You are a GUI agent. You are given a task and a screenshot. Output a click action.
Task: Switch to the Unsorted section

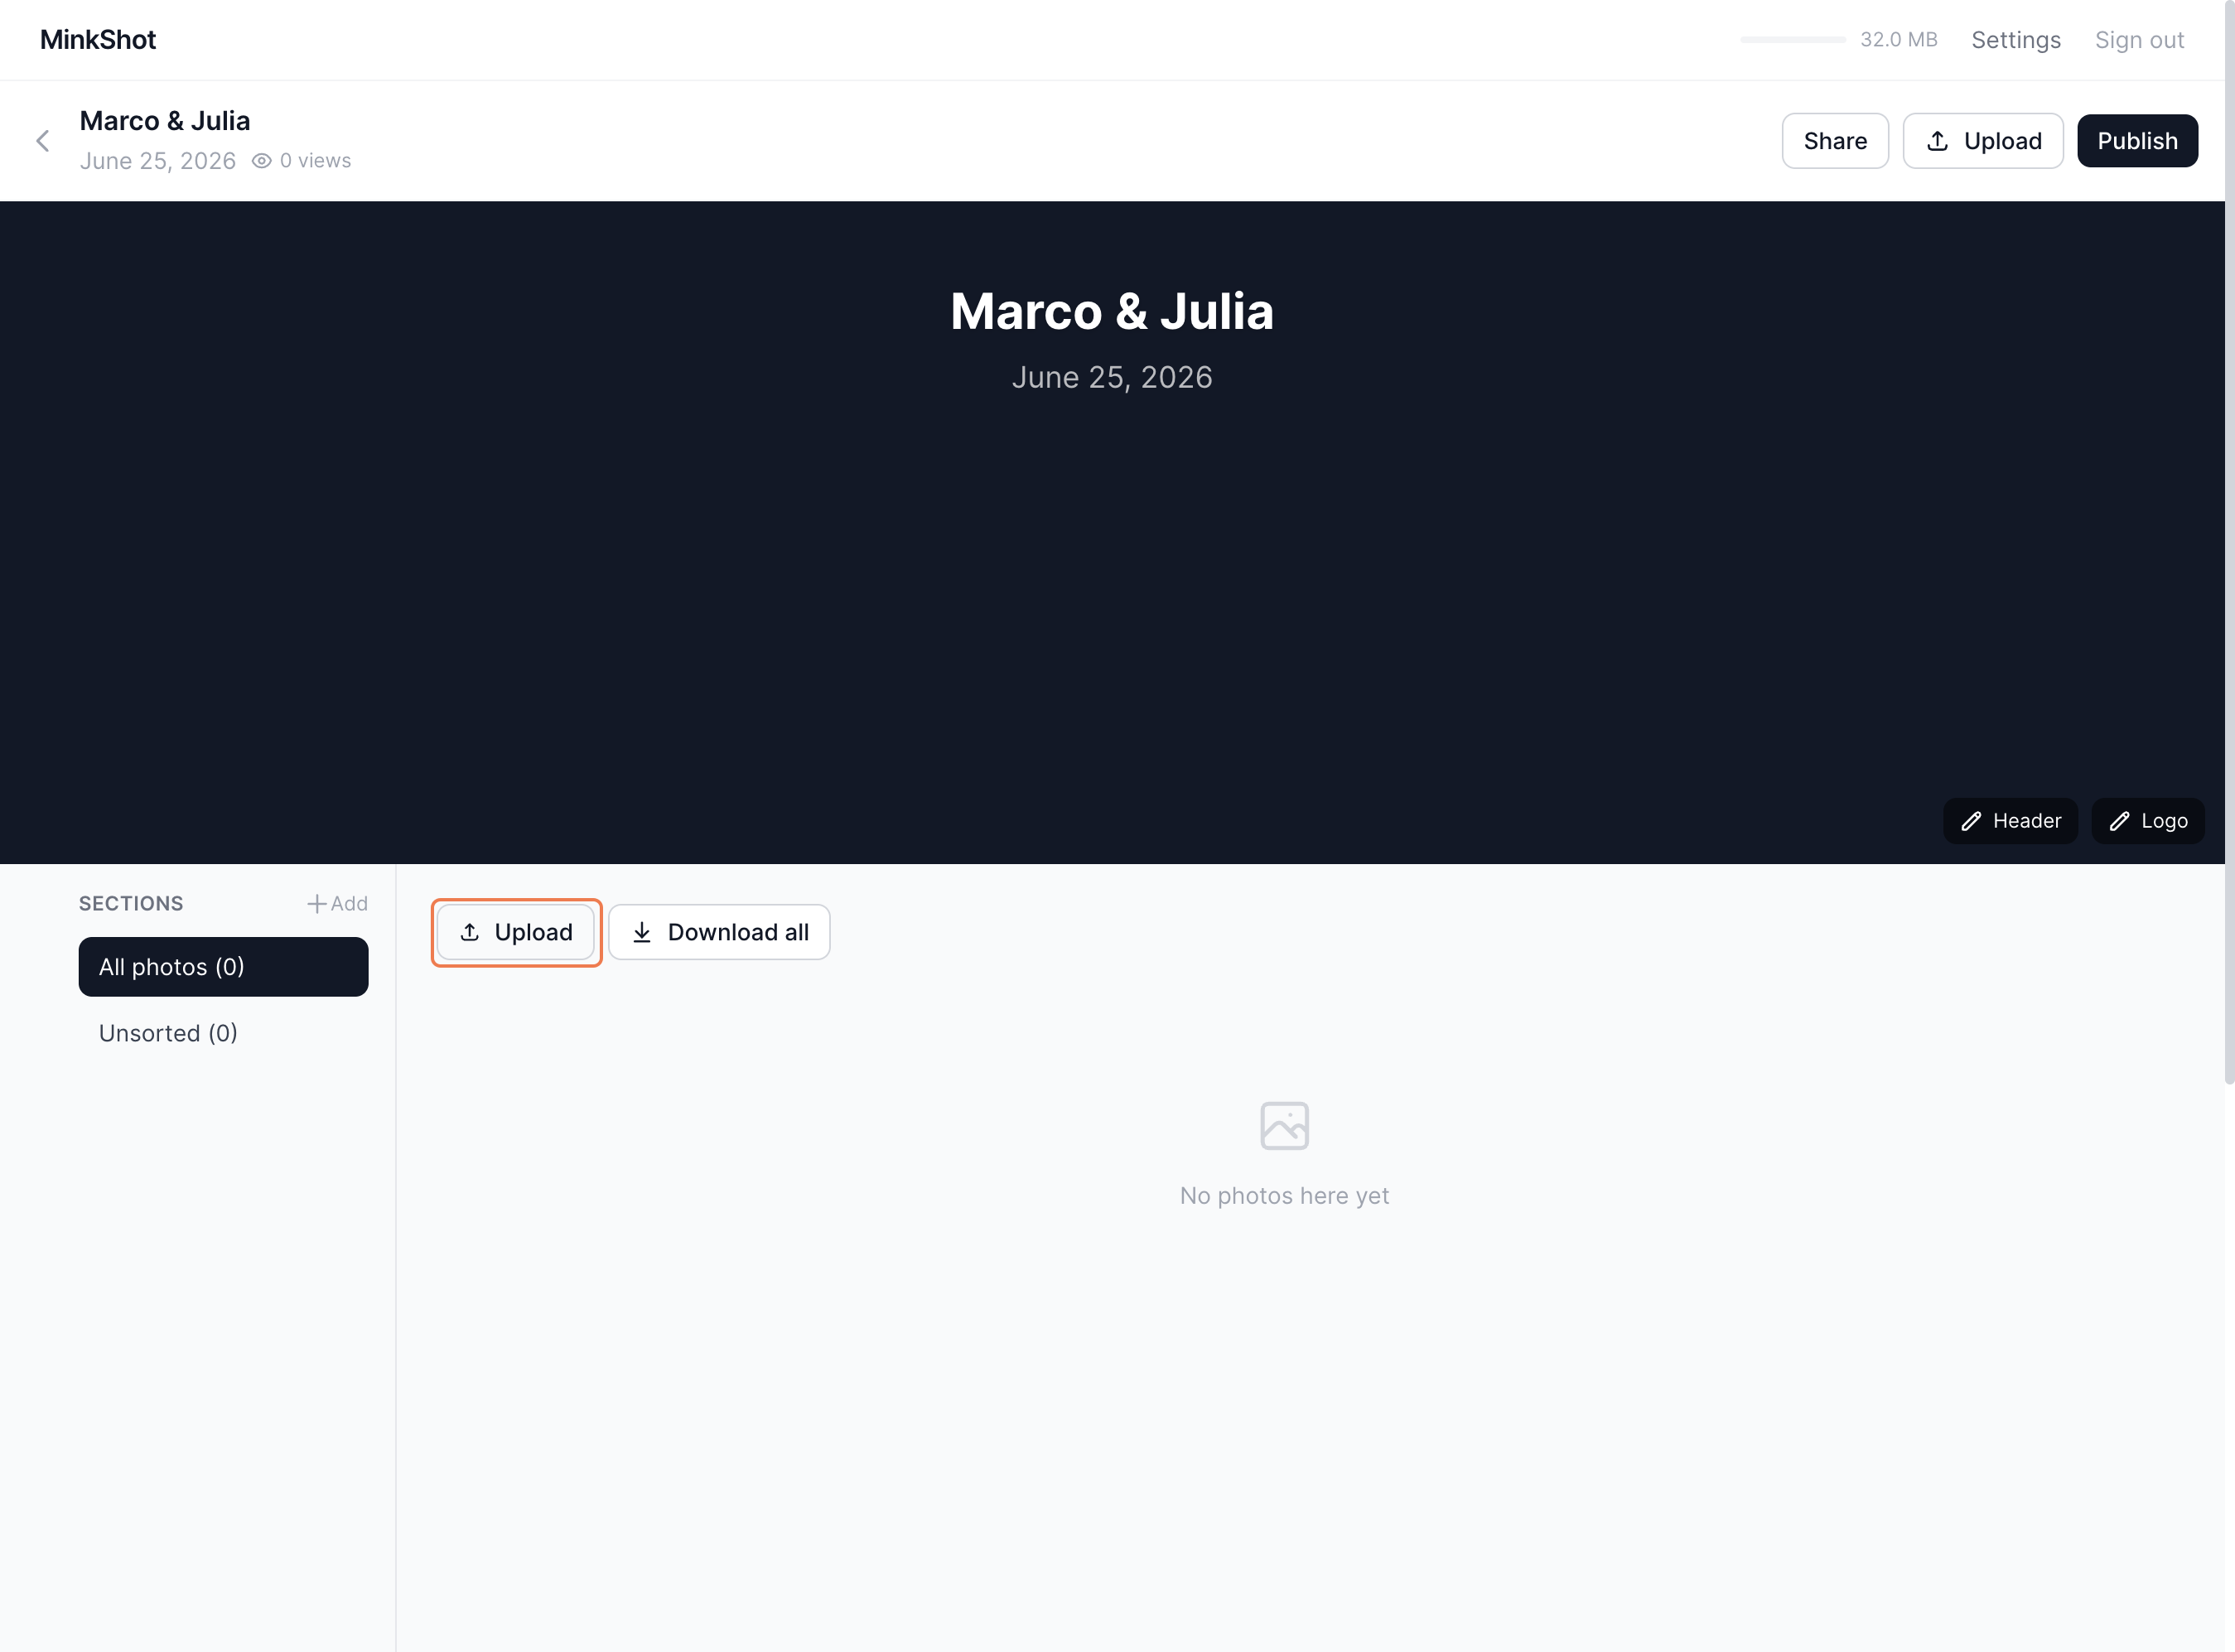click(x=168, y=1032)
